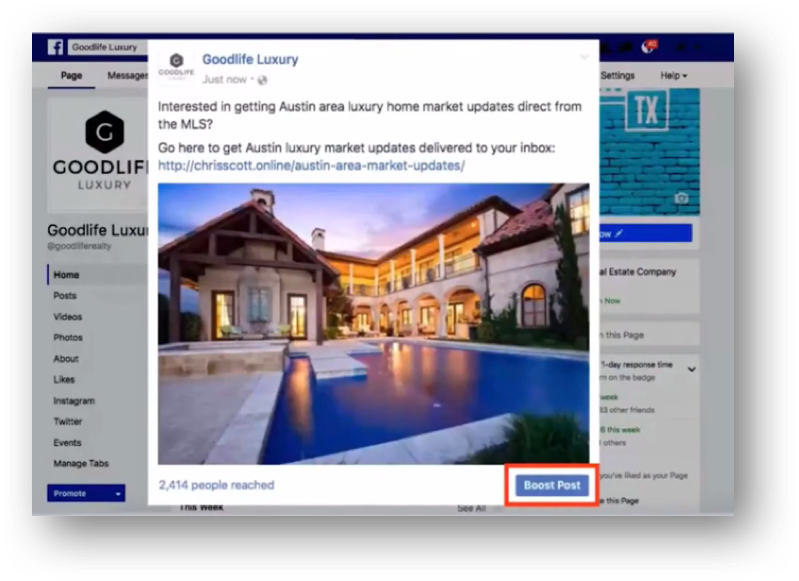Viewport: 799px width, 581px height.
Task: Click the Boost Post button
Action: coord(552,486)
